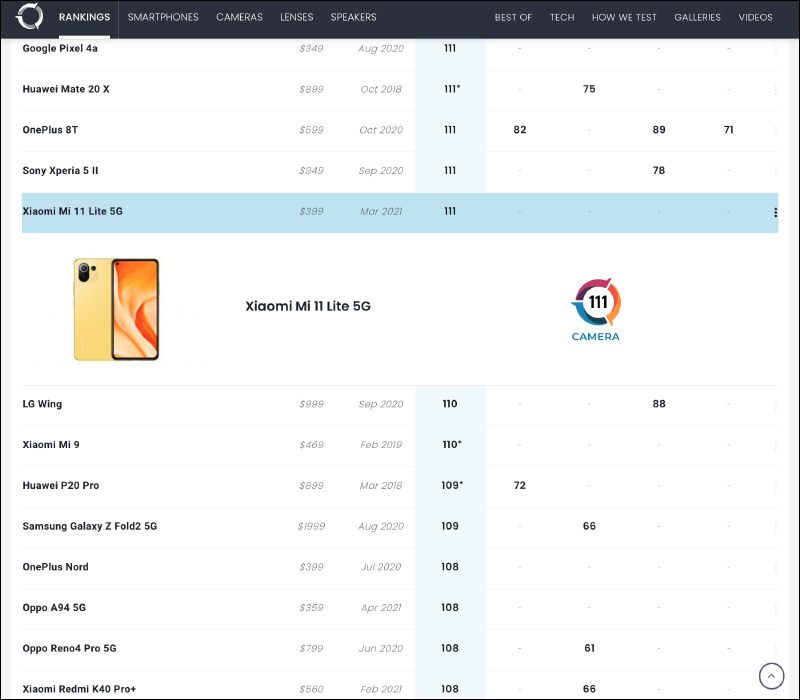Click Xiaomi Mi 11 Lite 5G phone image
800x700 pixels.
pyautogui.click(x=116, y=309)
